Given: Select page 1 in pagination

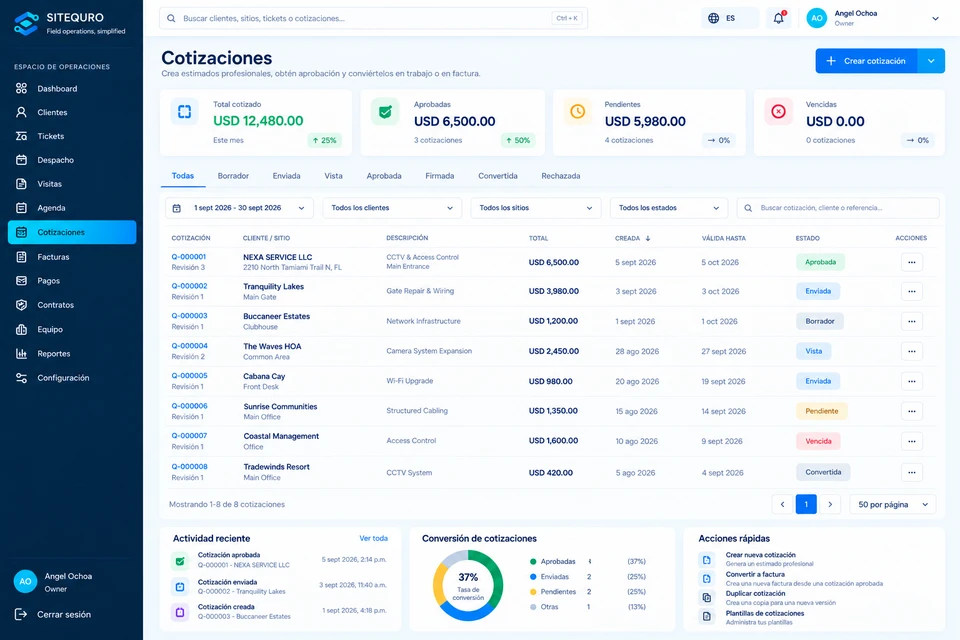Looking at the screenshot, I should 806,504.
